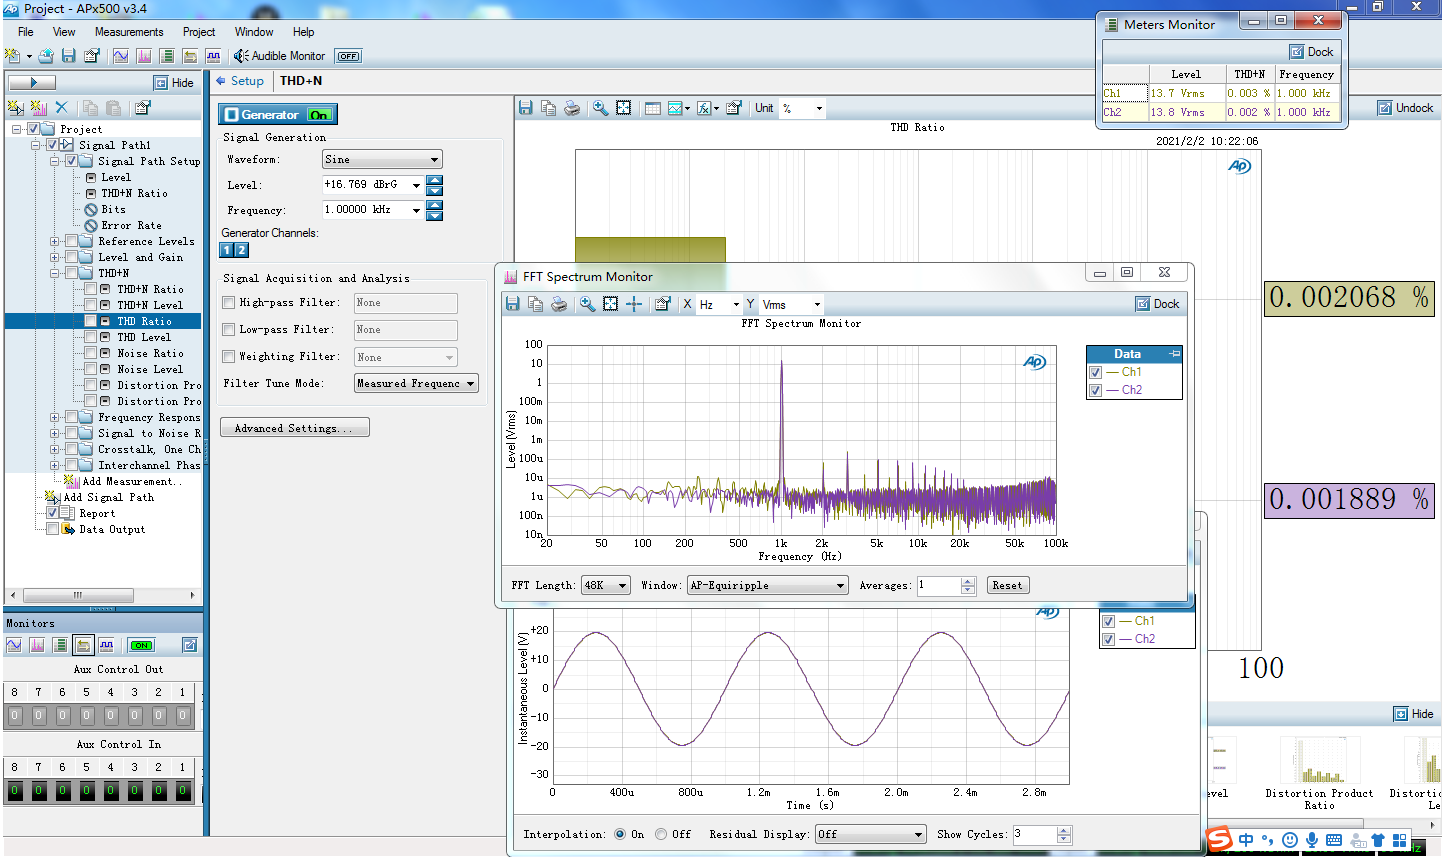This screenshot has width=1442, height=857.
Task: Uncheck Ch2 in FFT Spectrum Data legend
Action: (x=1095, y=390)
